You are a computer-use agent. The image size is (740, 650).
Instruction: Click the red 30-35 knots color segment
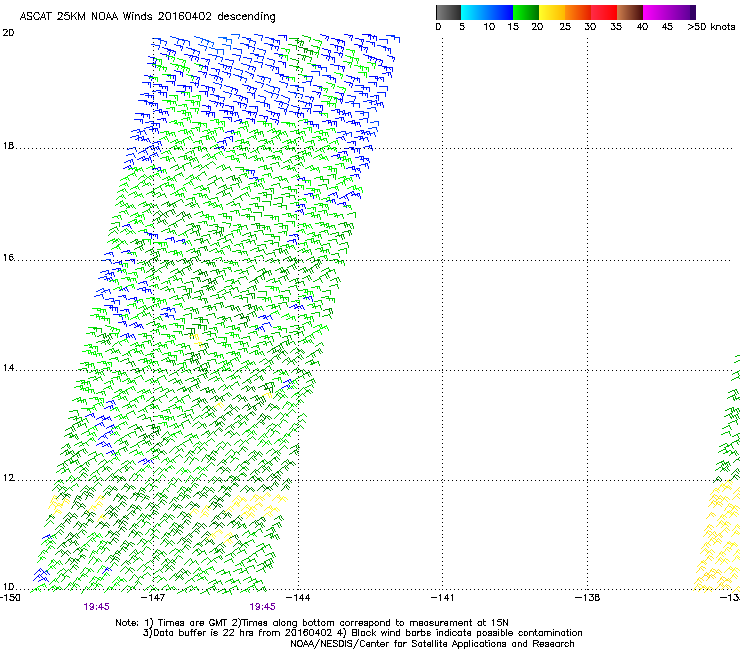pyautogui.click(x=604, y=12)
